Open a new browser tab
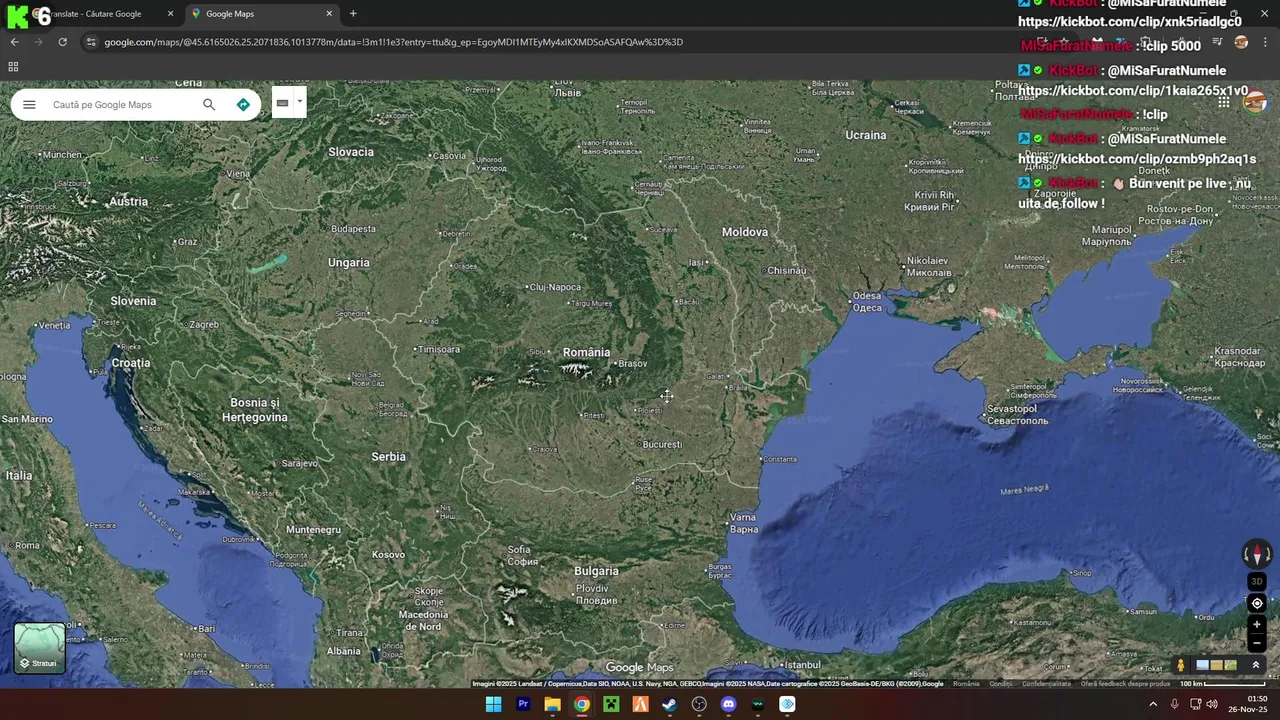 [353, 14]
